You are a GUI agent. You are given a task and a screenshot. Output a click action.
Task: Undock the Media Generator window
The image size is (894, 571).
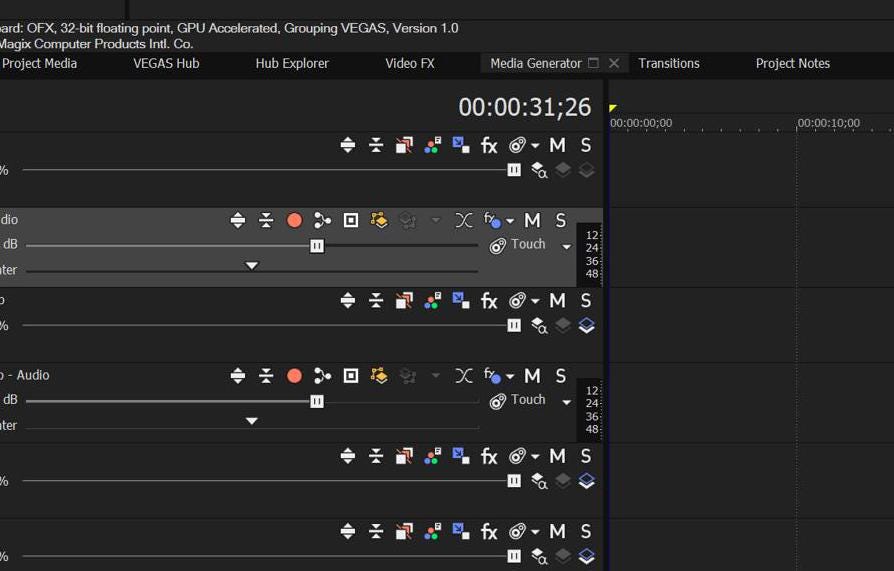point(594,63)
